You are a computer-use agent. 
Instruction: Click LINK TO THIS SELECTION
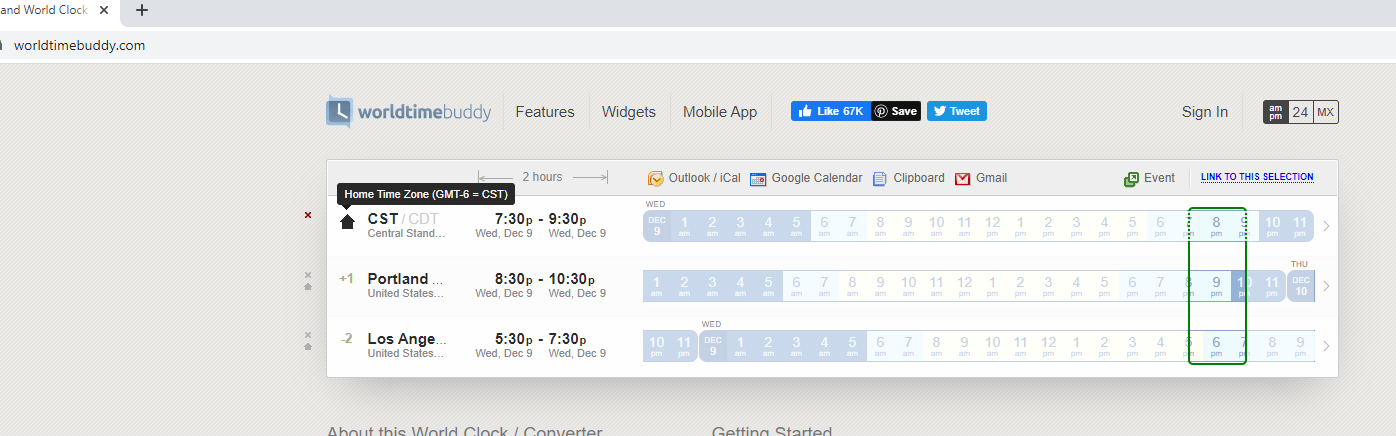click(1257, 177)
